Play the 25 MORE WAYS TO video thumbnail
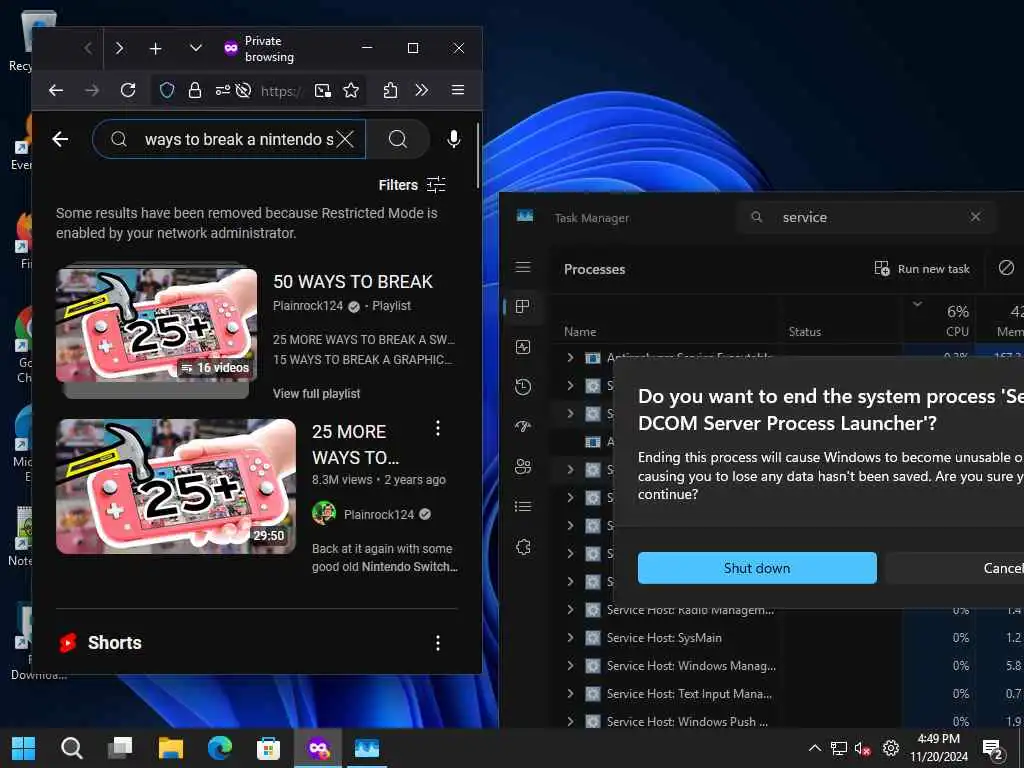Screen dimensions: 1024x768 [176, 487]
